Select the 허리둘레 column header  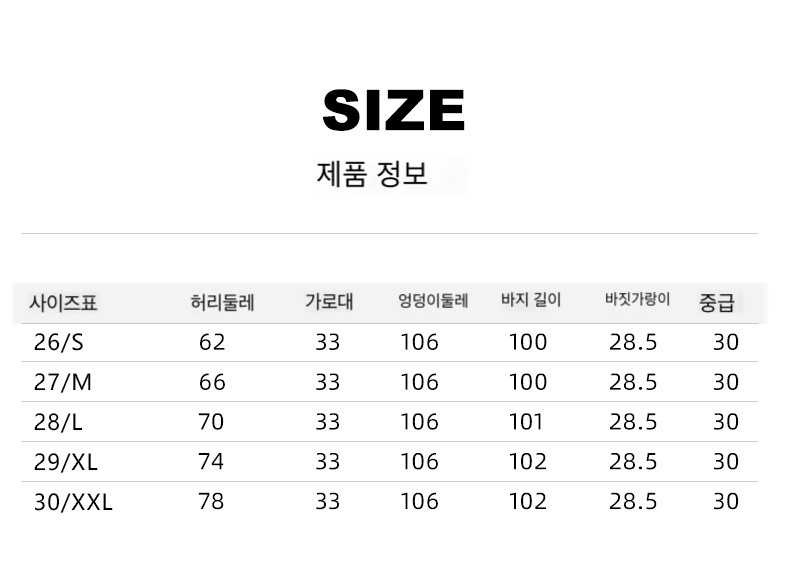(x=222, y=303)
